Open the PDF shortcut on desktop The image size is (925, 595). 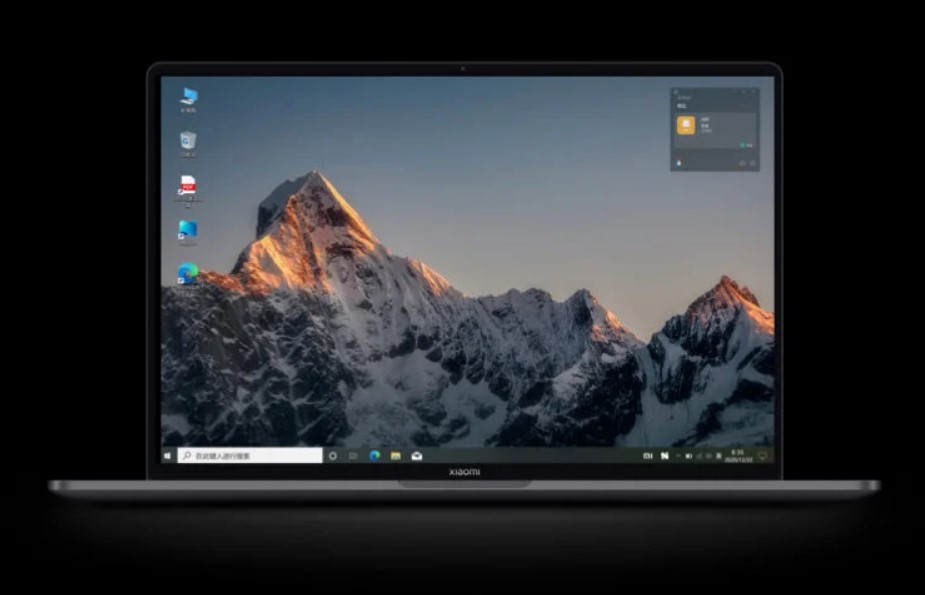188,186
